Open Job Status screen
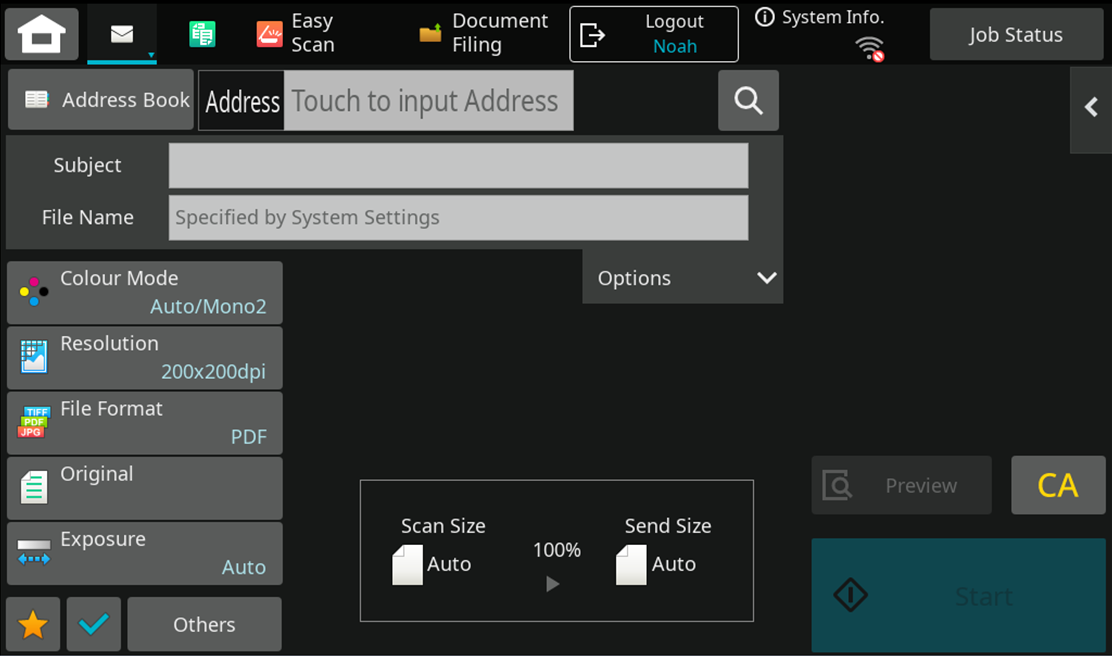The image size is (1112, 656). point(1015,35)
